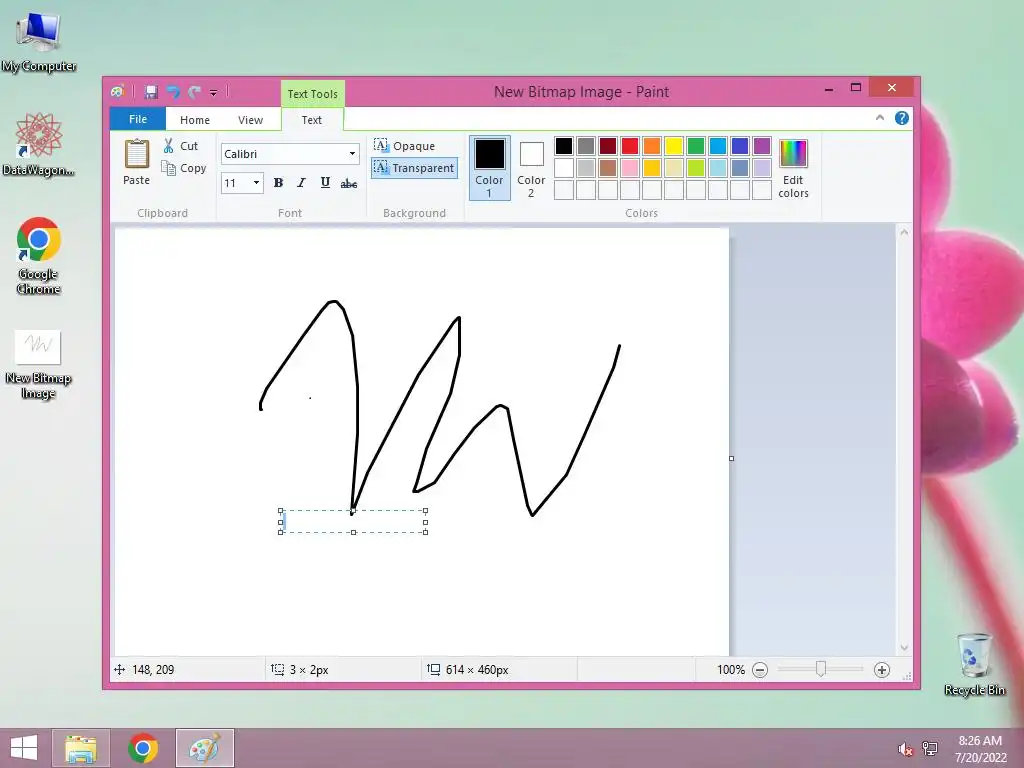The height and width of the screenshot is (768, 1024).
Task: Choose the purple color swatch
Action: pyautogui.click(x=761, y=146)
